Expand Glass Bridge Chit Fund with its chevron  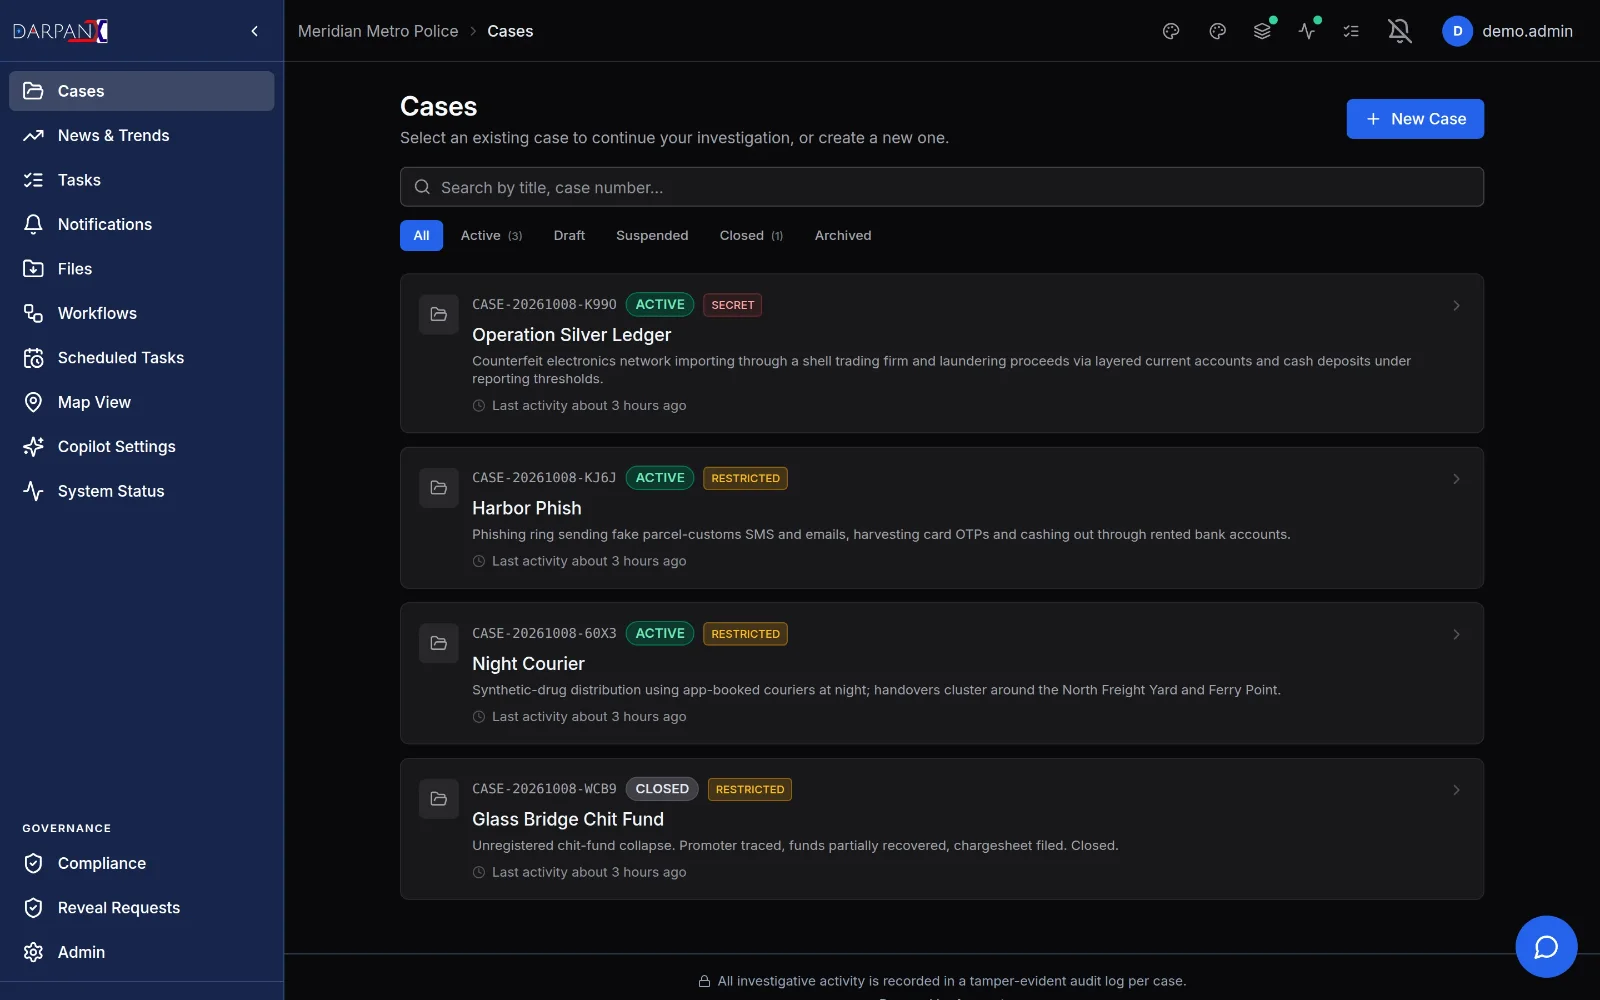[1456, 790]
